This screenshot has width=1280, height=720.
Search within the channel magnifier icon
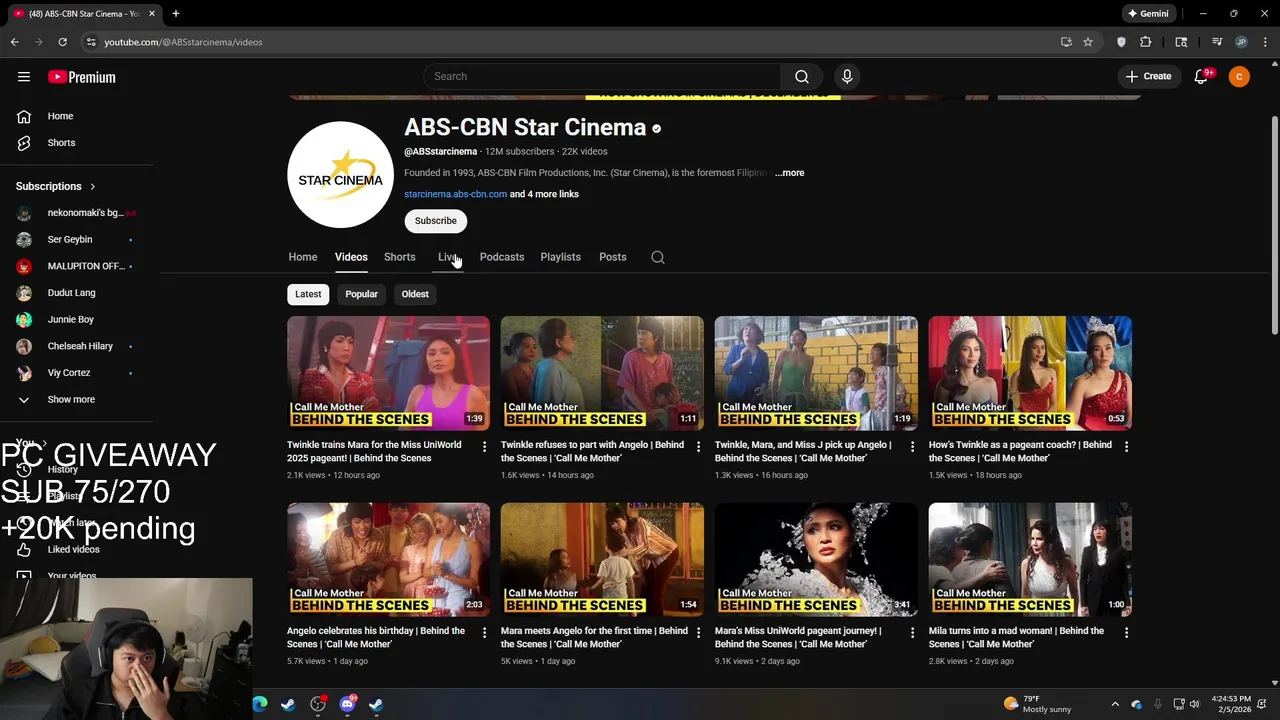(x=658, y=257)
